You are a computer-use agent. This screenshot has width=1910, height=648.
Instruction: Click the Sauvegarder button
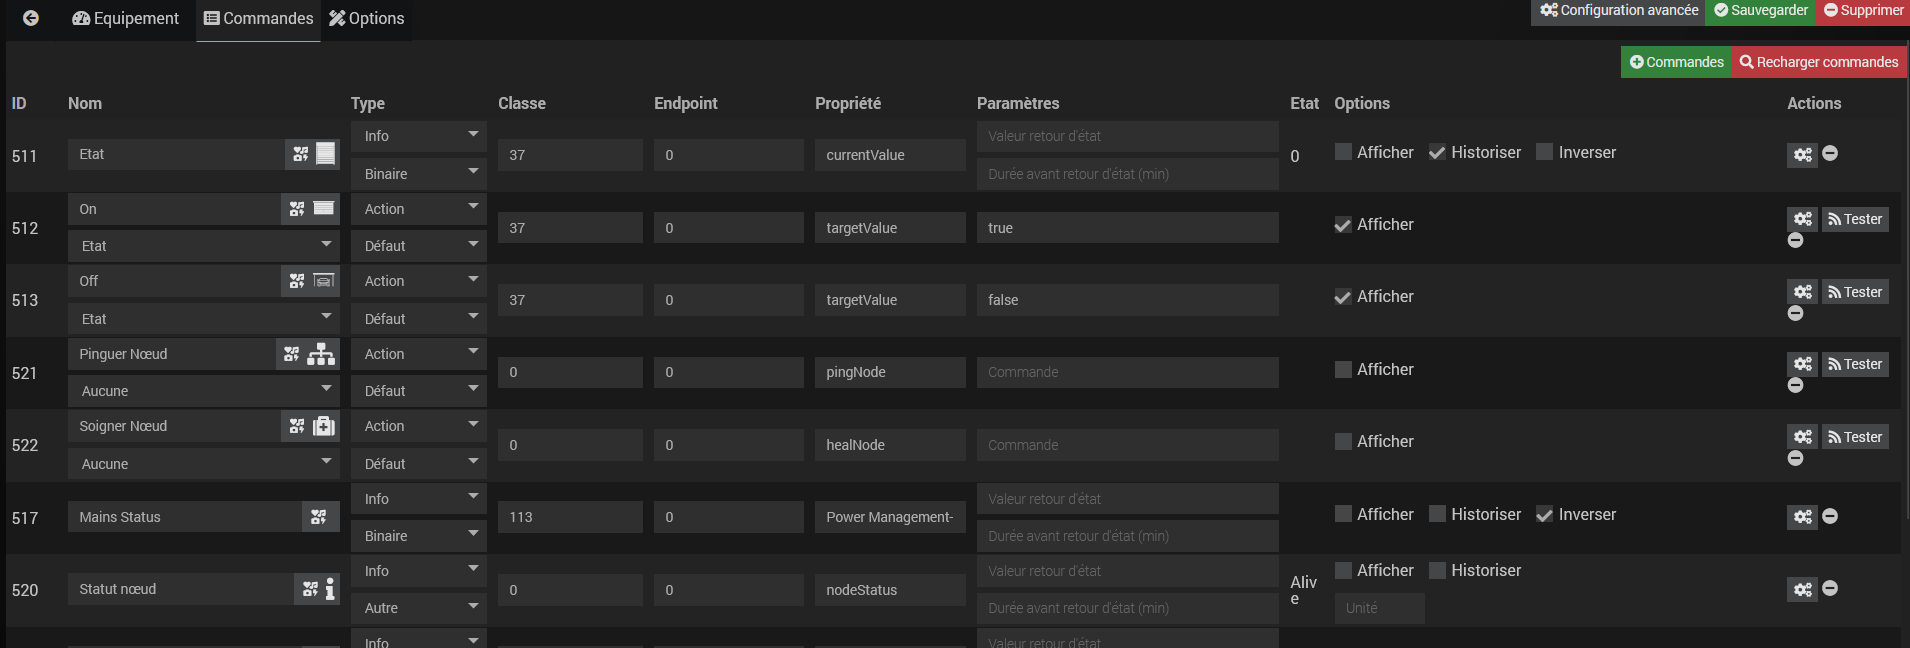click(1760, 11)
